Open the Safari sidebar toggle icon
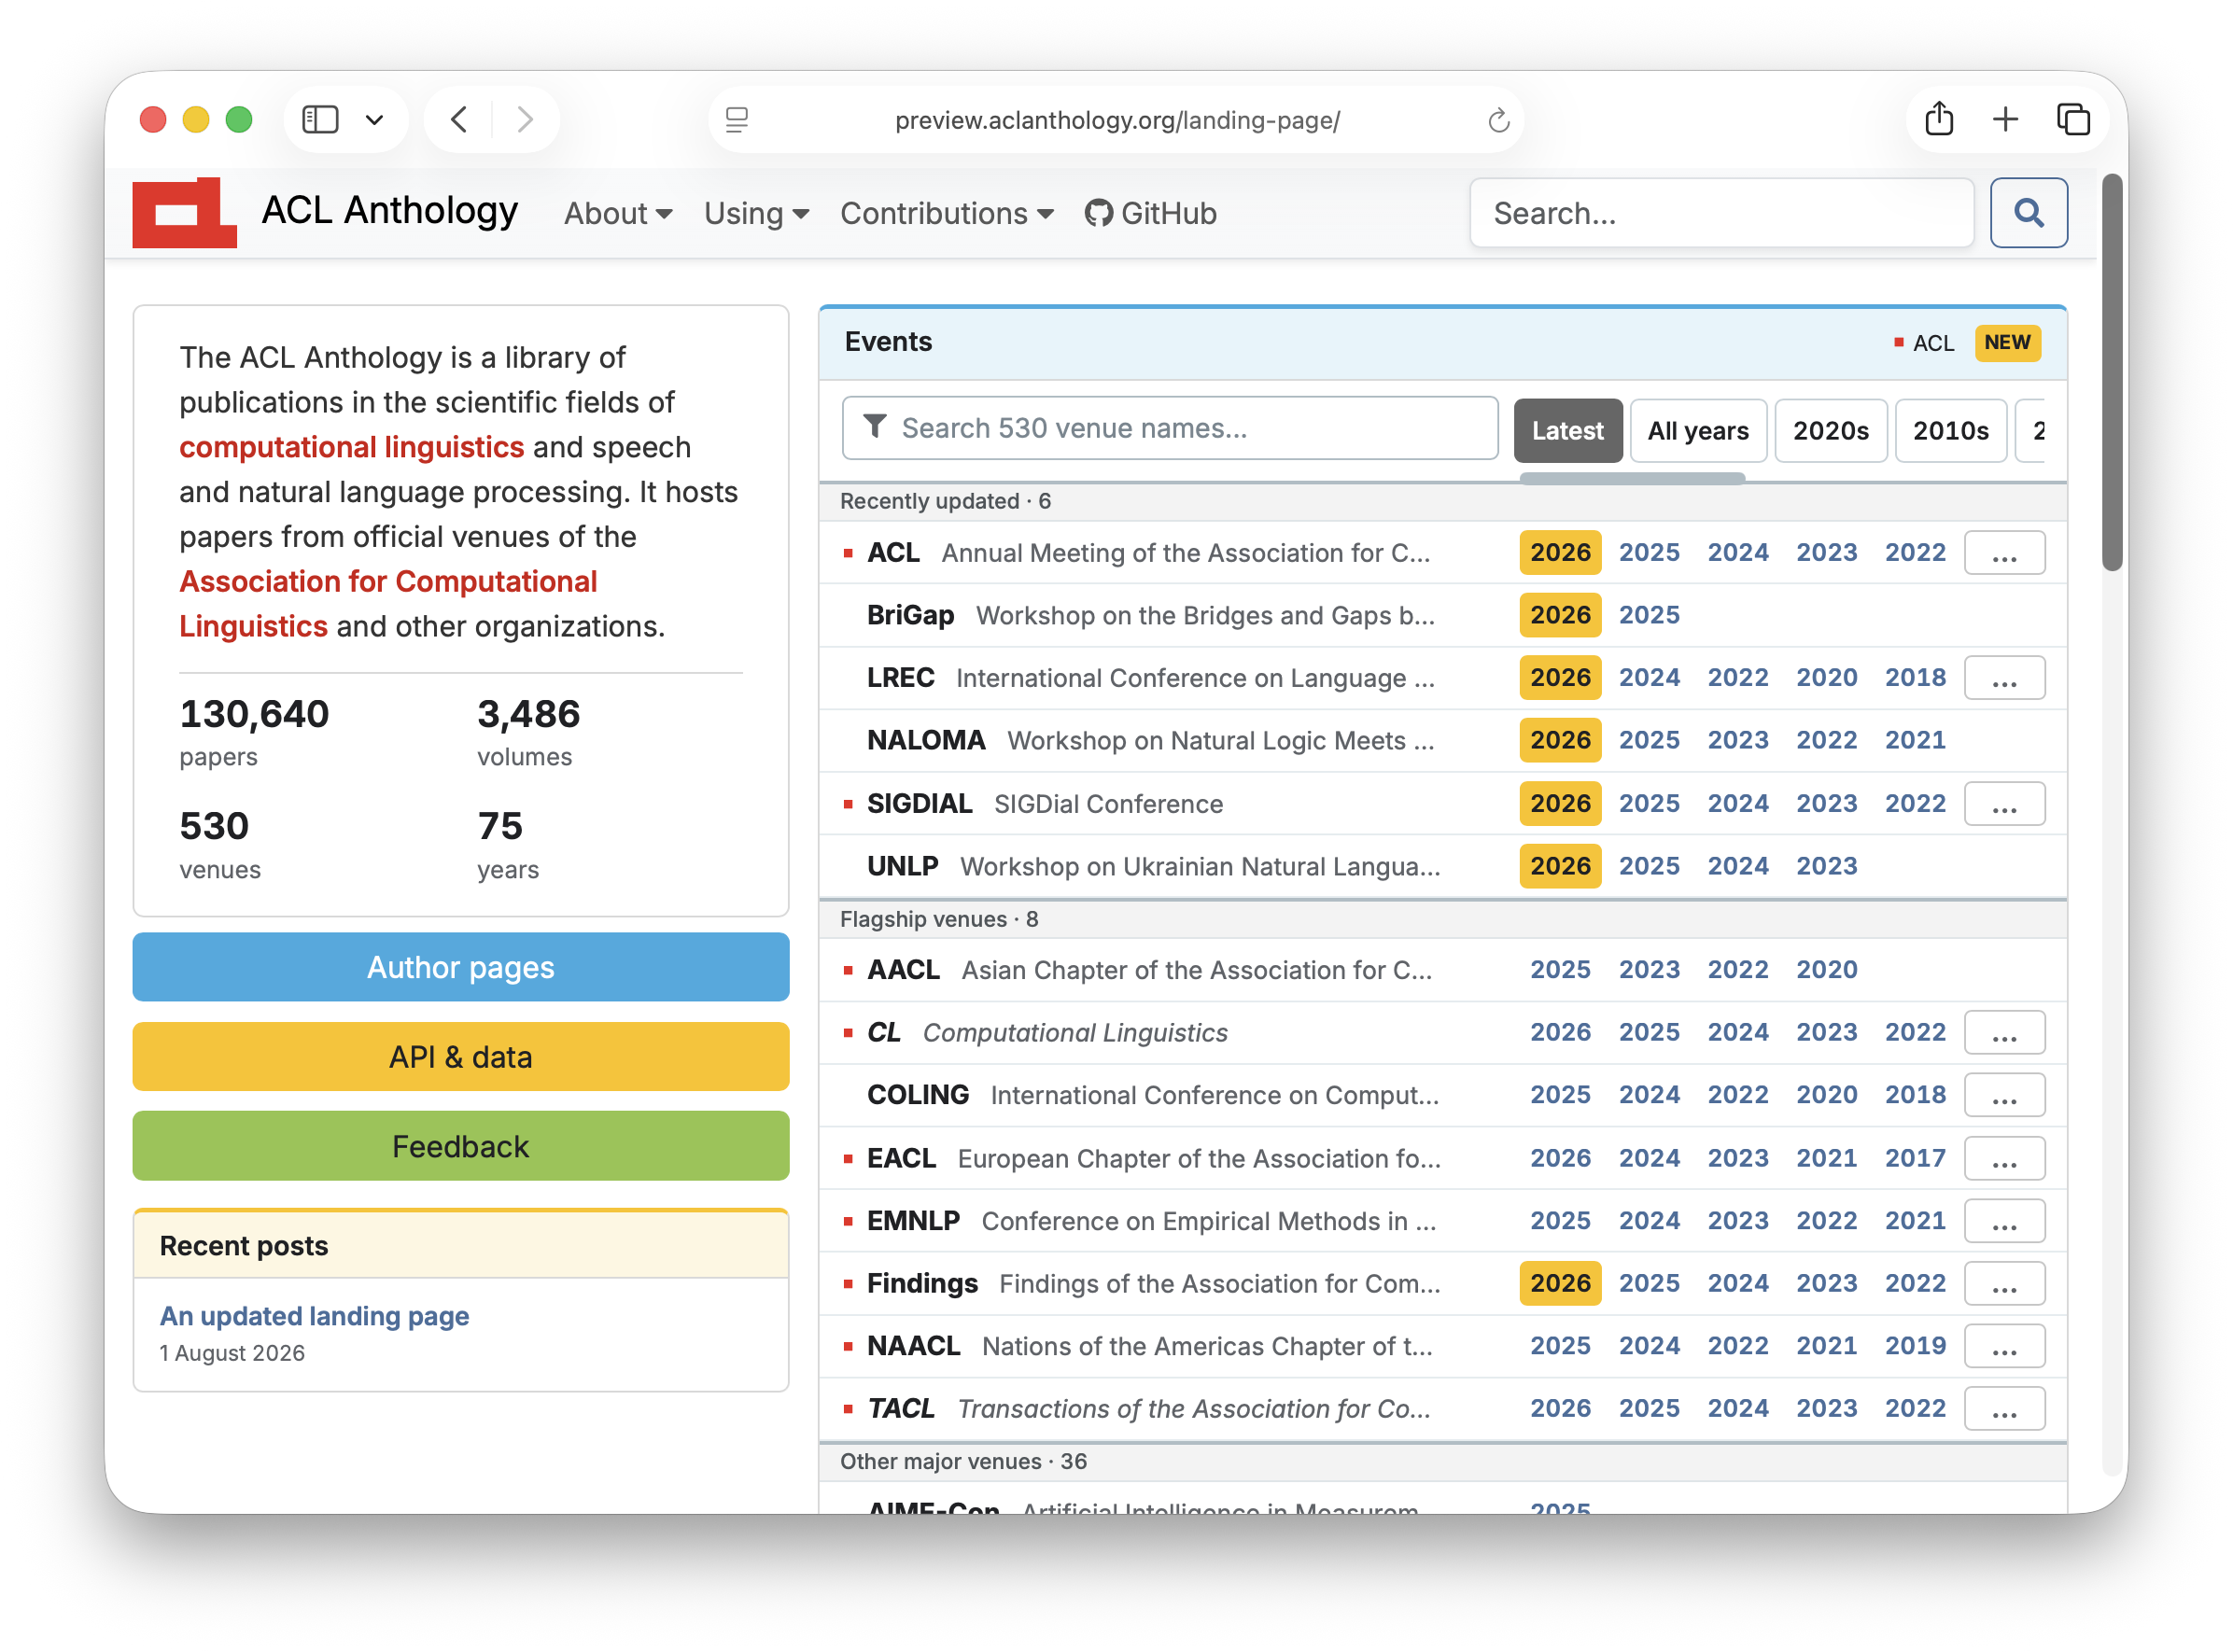Screen dimensions: 2233x1652 point(320,120)
